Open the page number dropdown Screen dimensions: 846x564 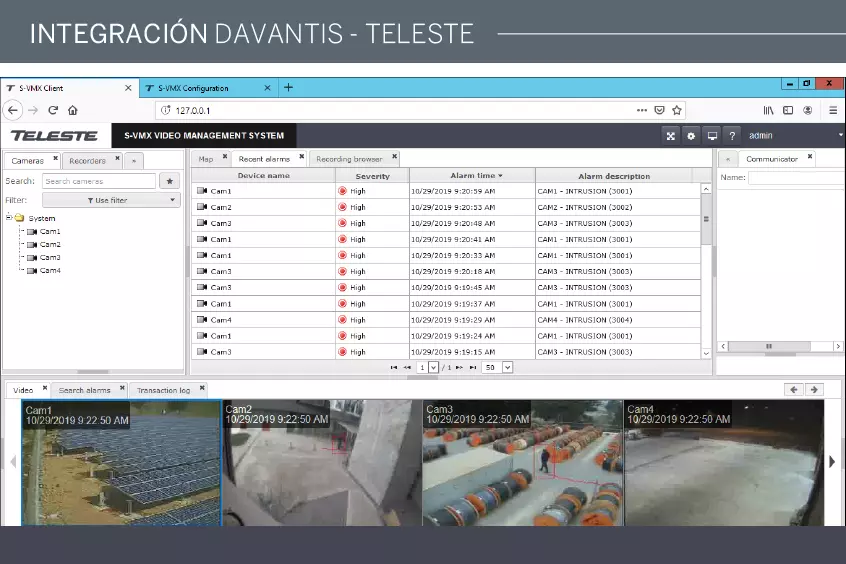click(x=433, y=368)
